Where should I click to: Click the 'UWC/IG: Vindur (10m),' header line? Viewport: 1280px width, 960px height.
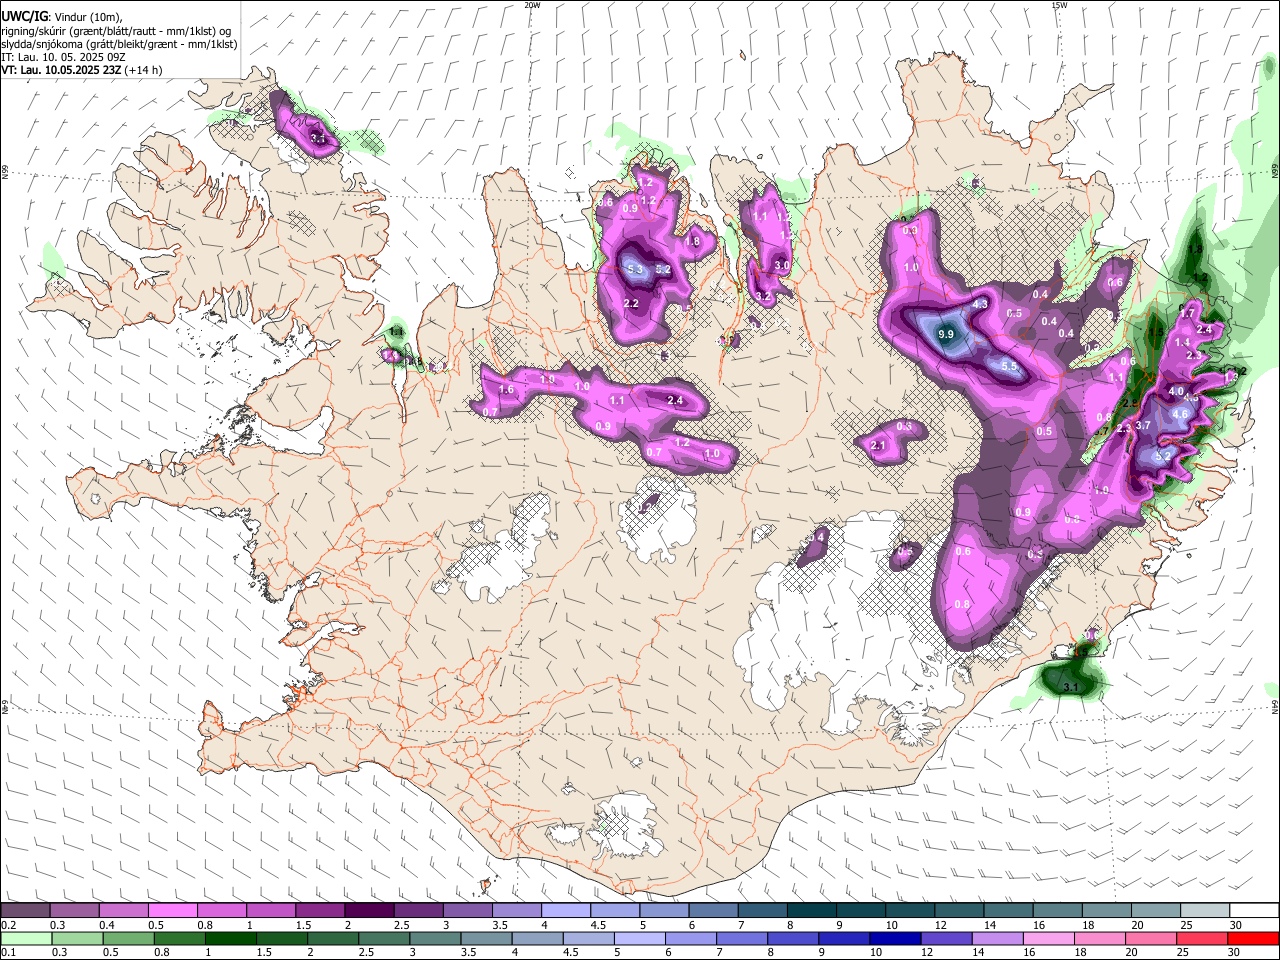[60, 16]
